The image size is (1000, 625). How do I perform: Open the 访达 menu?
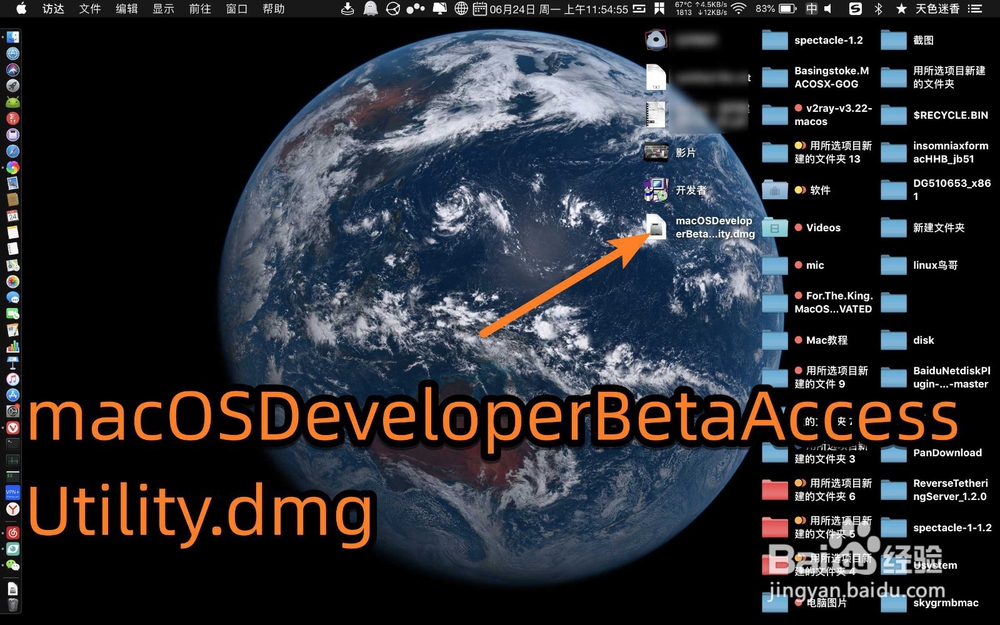(53, 9)
